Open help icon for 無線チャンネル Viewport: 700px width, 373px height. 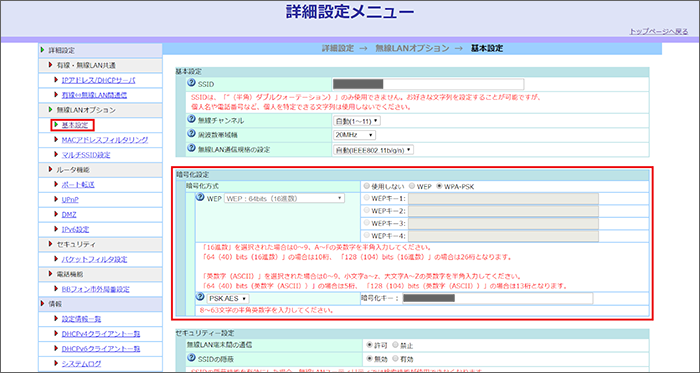coord(192,120)
